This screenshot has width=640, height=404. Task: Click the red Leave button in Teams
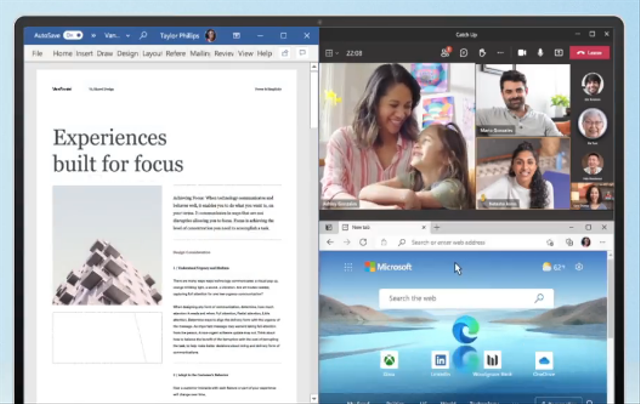point(589,53)
